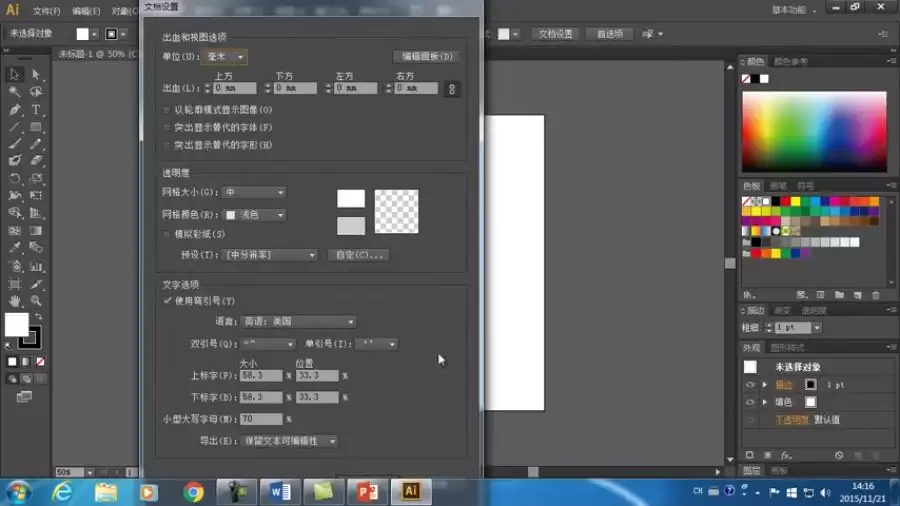
Task: Select the Artboard tool
Action: pyautogui.click(x=14, y=284)
